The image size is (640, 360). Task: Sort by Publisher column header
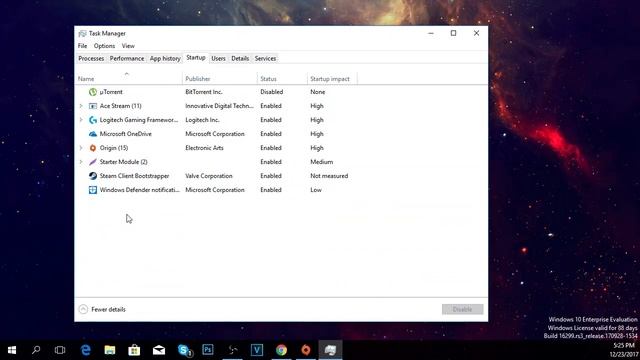[x=220, y=78]
